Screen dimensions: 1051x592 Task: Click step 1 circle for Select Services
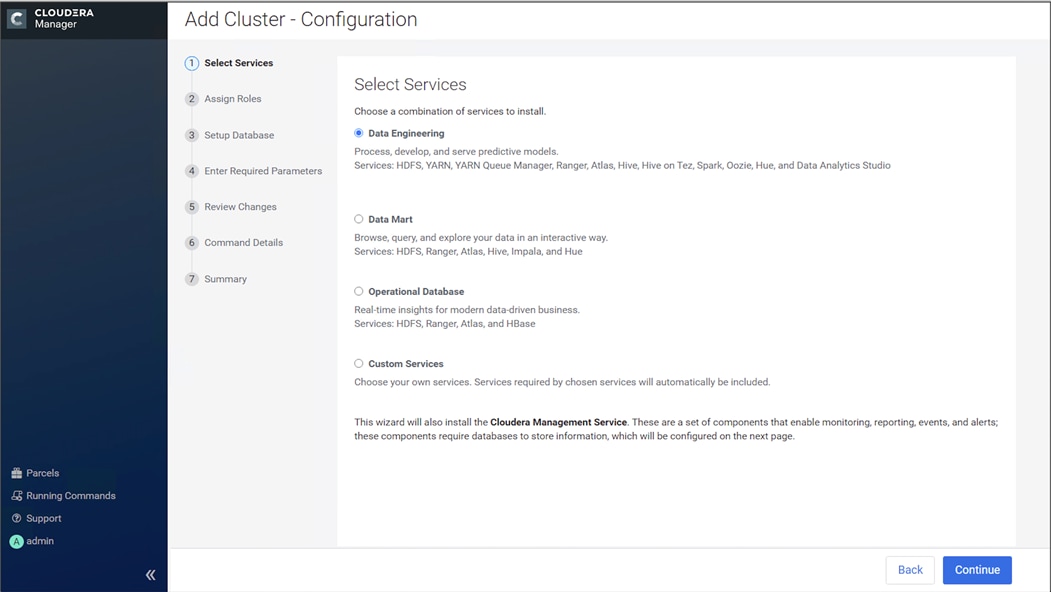point(192,63)
